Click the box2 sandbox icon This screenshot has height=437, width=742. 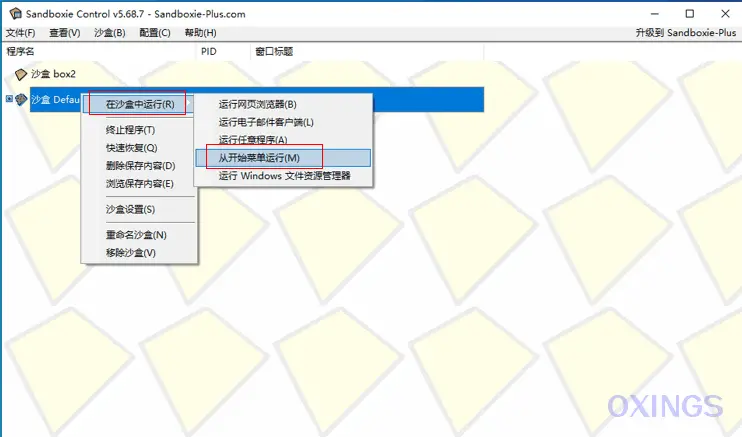[21, 74]
